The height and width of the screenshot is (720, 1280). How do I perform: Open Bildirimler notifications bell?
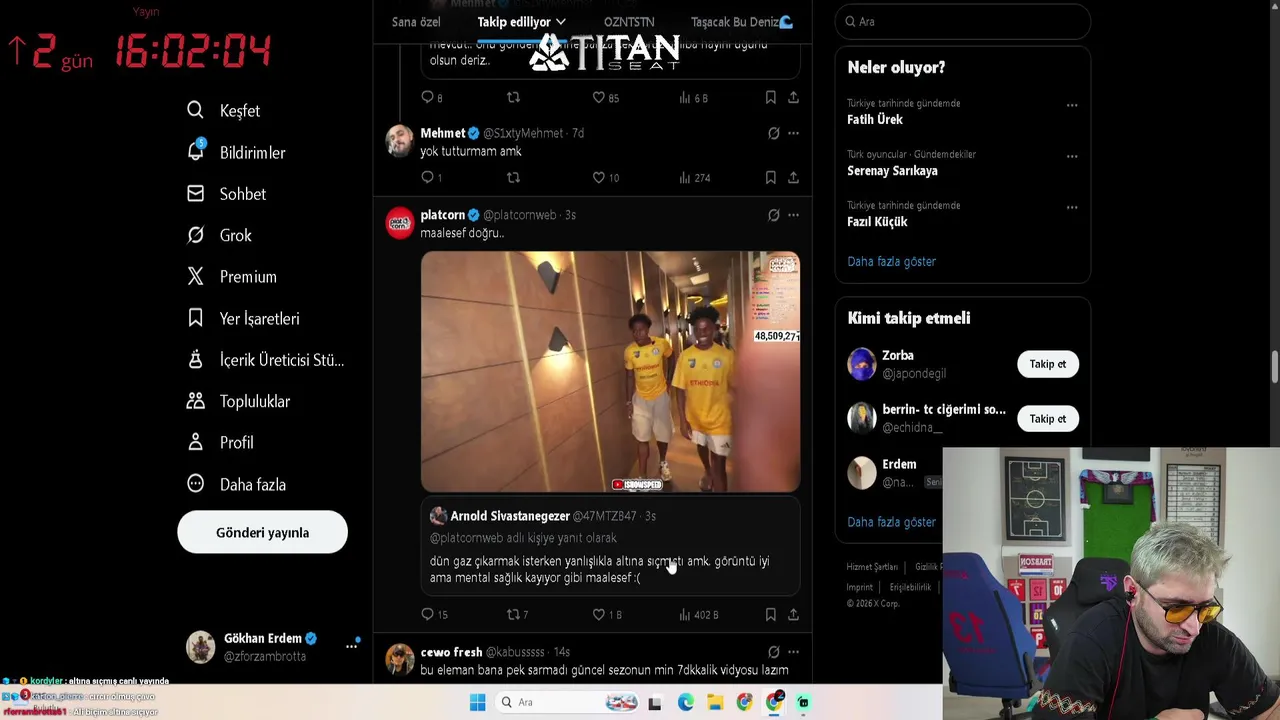coord(236,152)
